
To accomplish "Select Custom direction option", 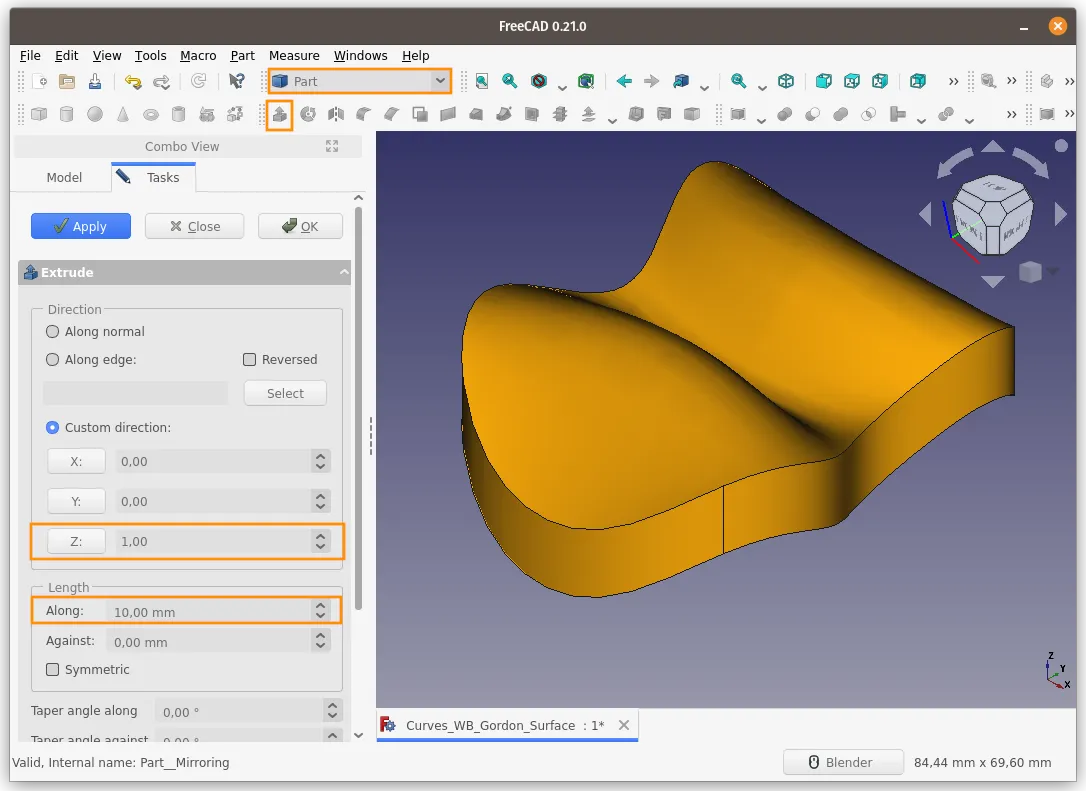I will 109,427.
